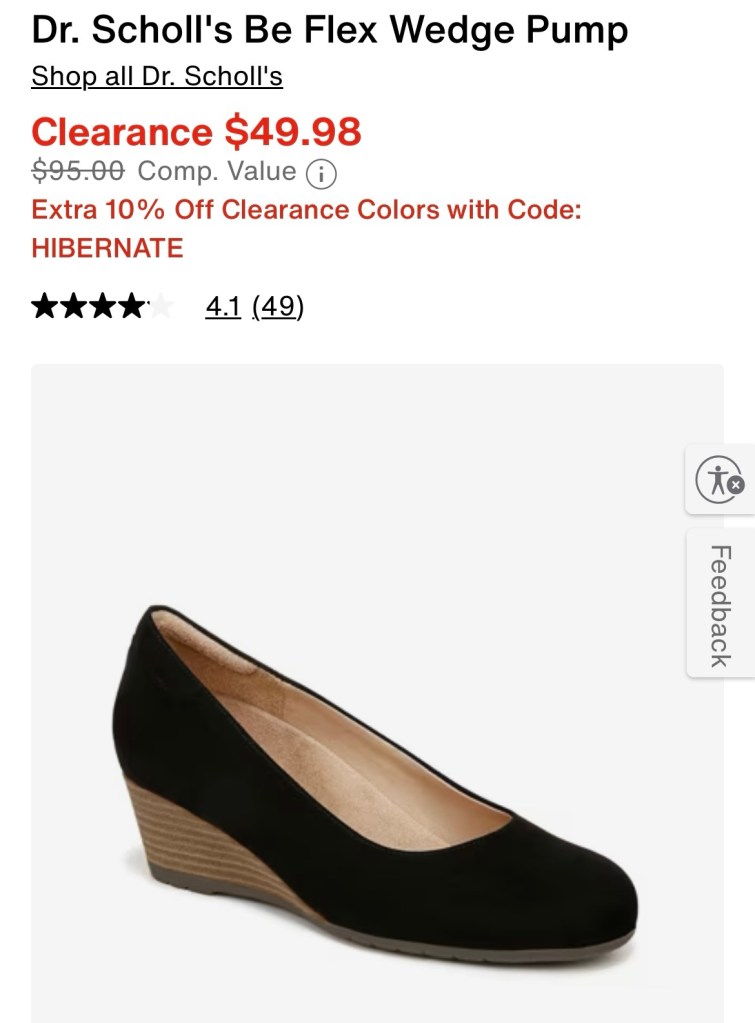Click the Dr. Scholl's Be Flex Wedge Pump title
The width and height of the screenshot is (755, 1023).
pyautogui.click(x=330, y=31)
